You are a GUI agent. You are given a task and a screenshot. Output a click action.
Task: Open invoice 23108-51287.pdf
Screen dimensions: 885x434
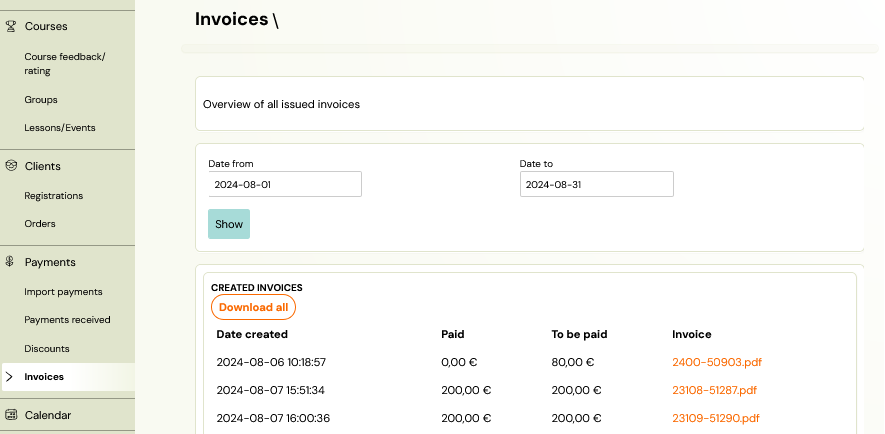pos(714,390)
